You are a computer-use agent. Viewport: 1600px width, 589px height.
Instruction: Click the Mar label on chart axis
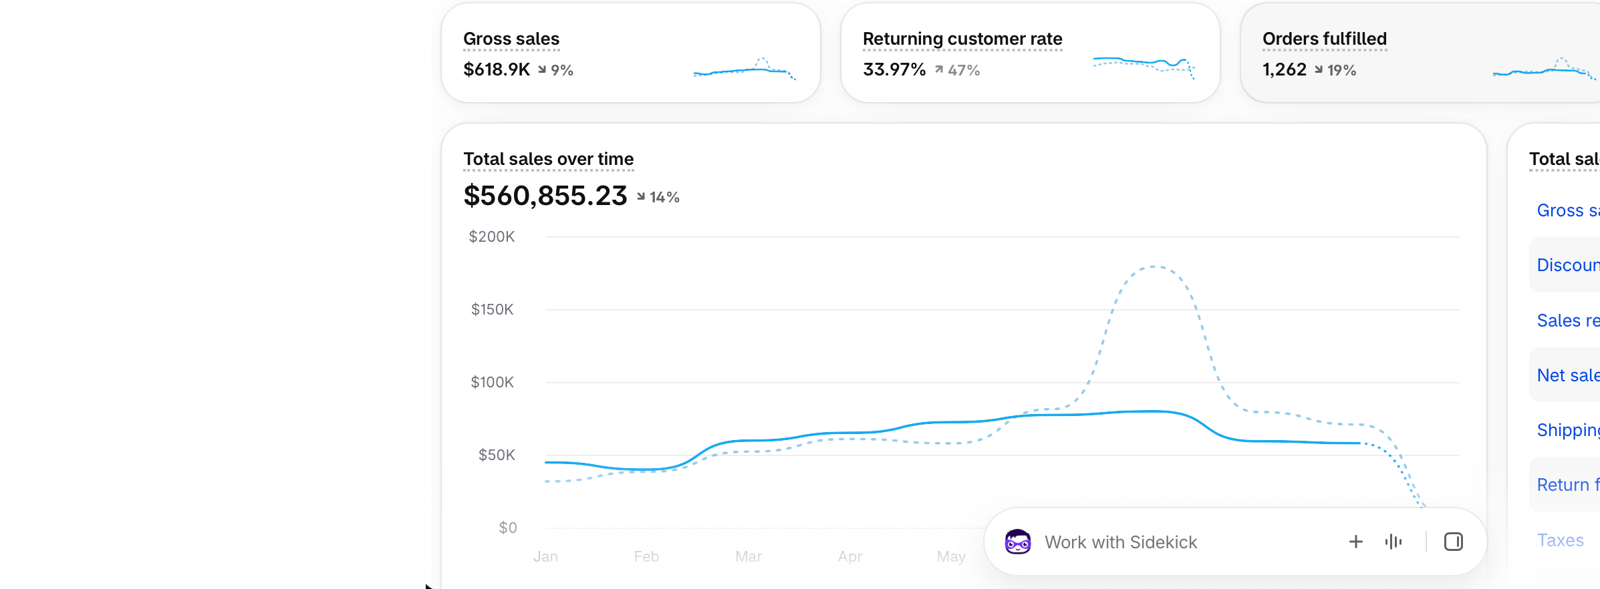[x=748, y=556]
